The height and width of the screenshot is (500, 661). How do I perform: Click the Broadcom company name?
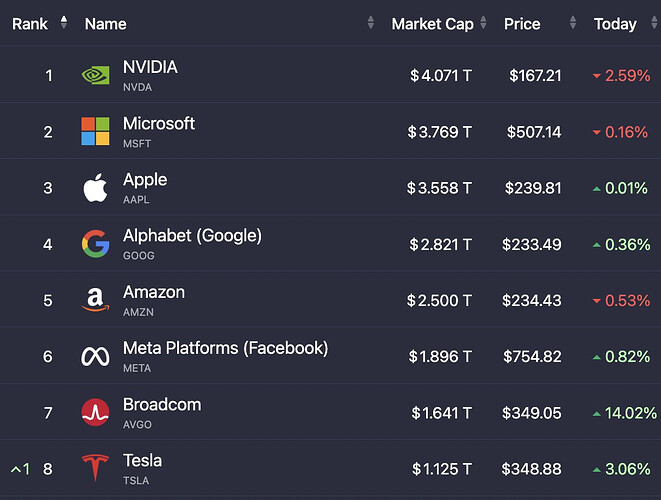(162, 405)
